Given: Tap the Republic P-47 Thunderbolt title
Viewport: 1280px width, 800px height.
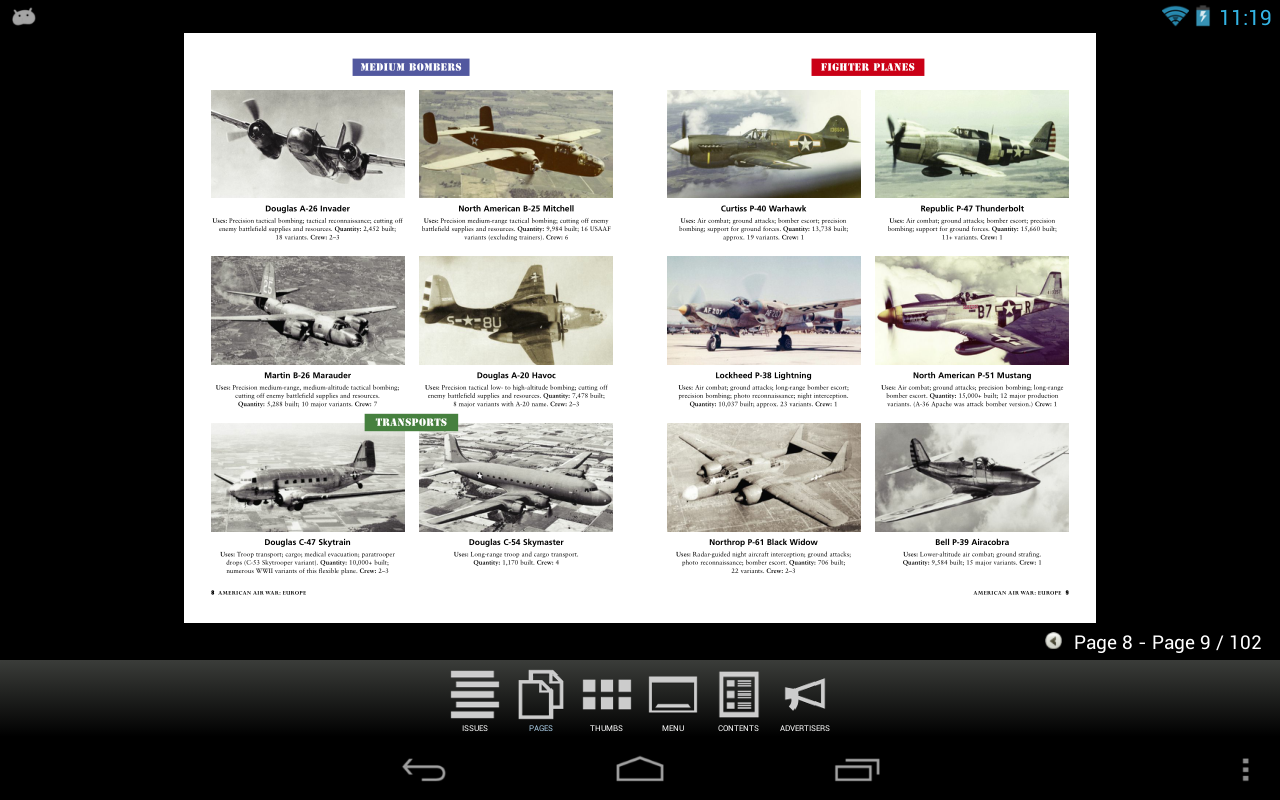Looking at the screenshot, I should (972, 209).
